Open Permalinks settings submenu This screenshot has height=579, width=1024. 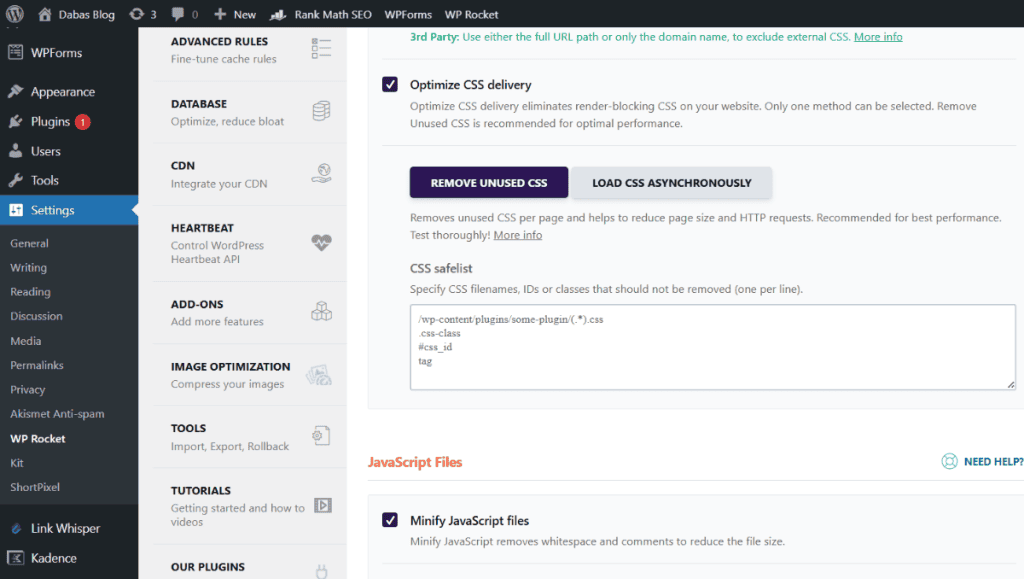click(37, 365)
